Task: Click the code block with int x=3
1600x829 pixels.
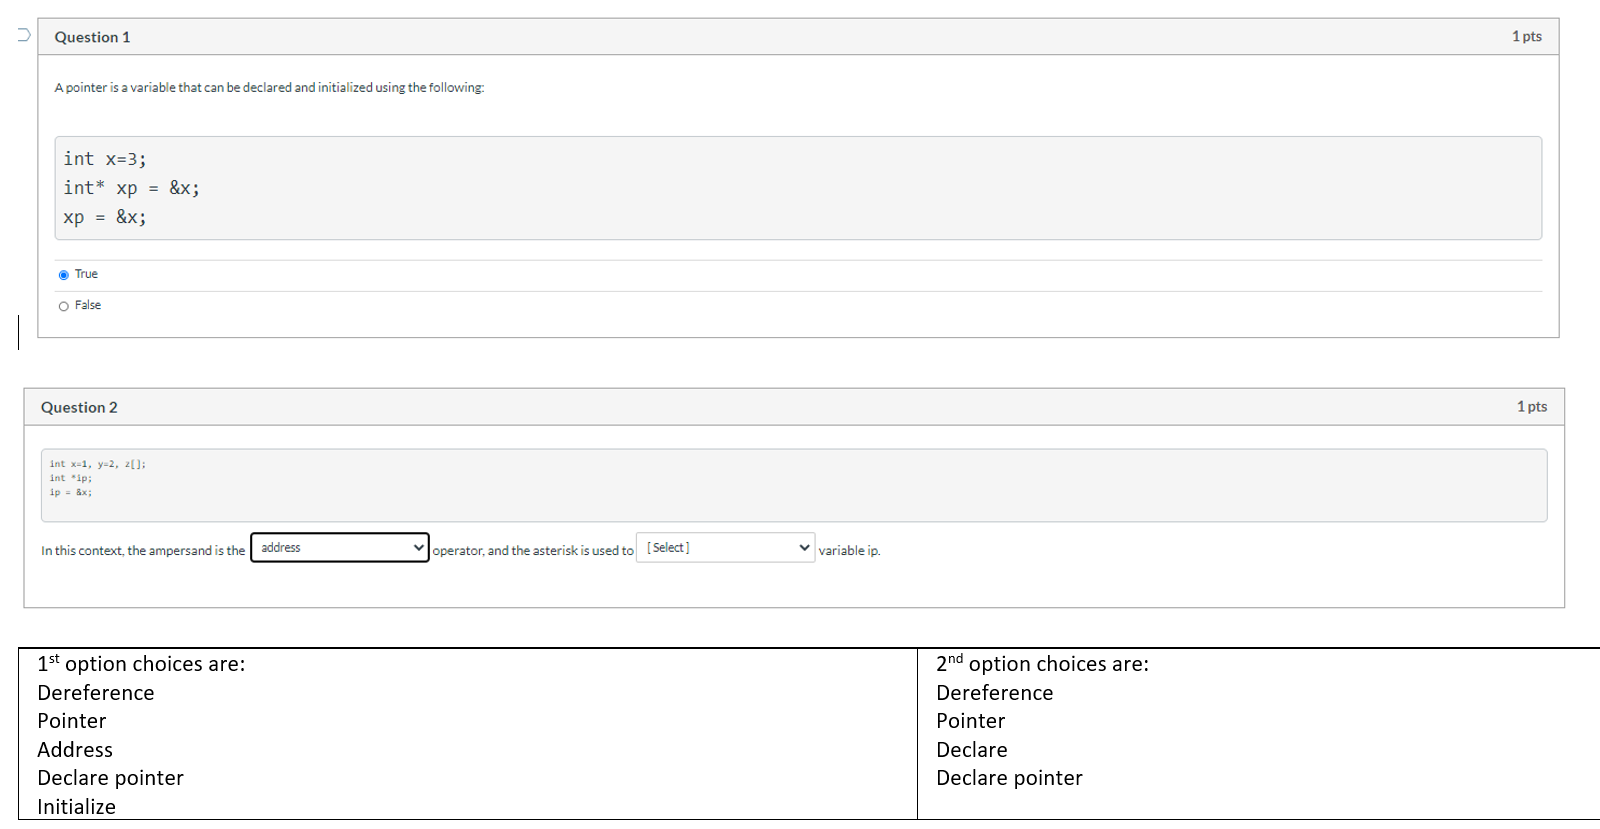Action: [798, 188]
